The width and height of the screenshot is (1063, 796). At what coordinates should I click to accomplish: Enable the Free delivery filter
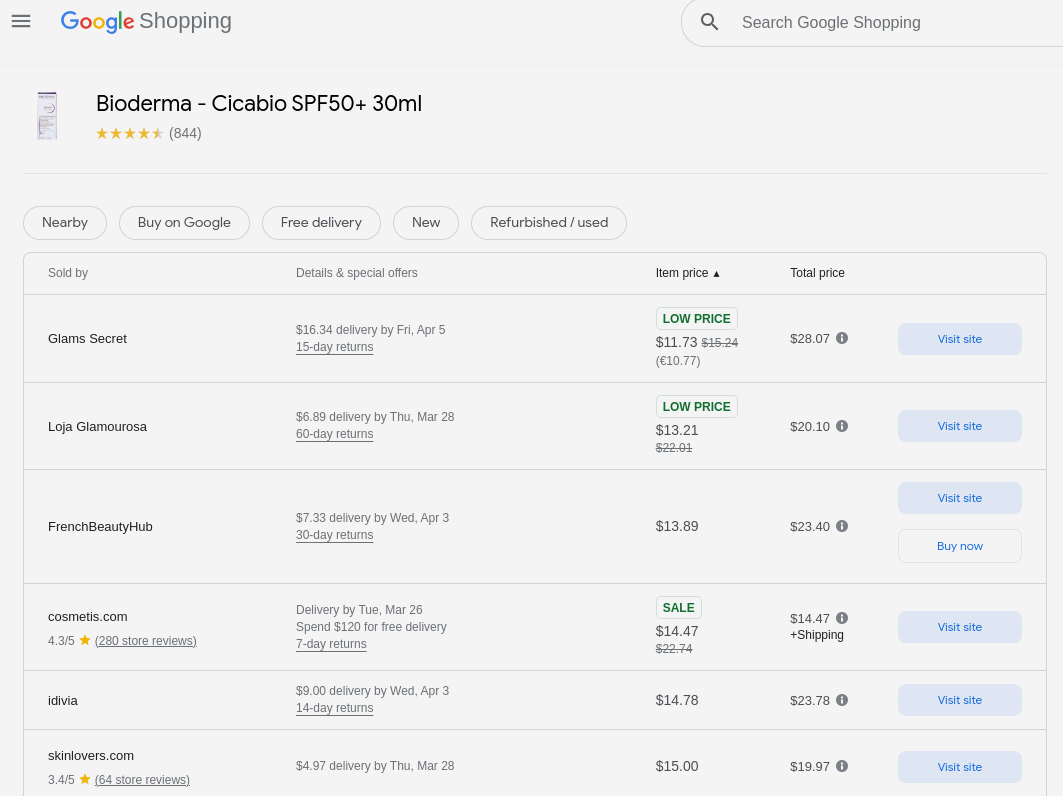point(321,223)
